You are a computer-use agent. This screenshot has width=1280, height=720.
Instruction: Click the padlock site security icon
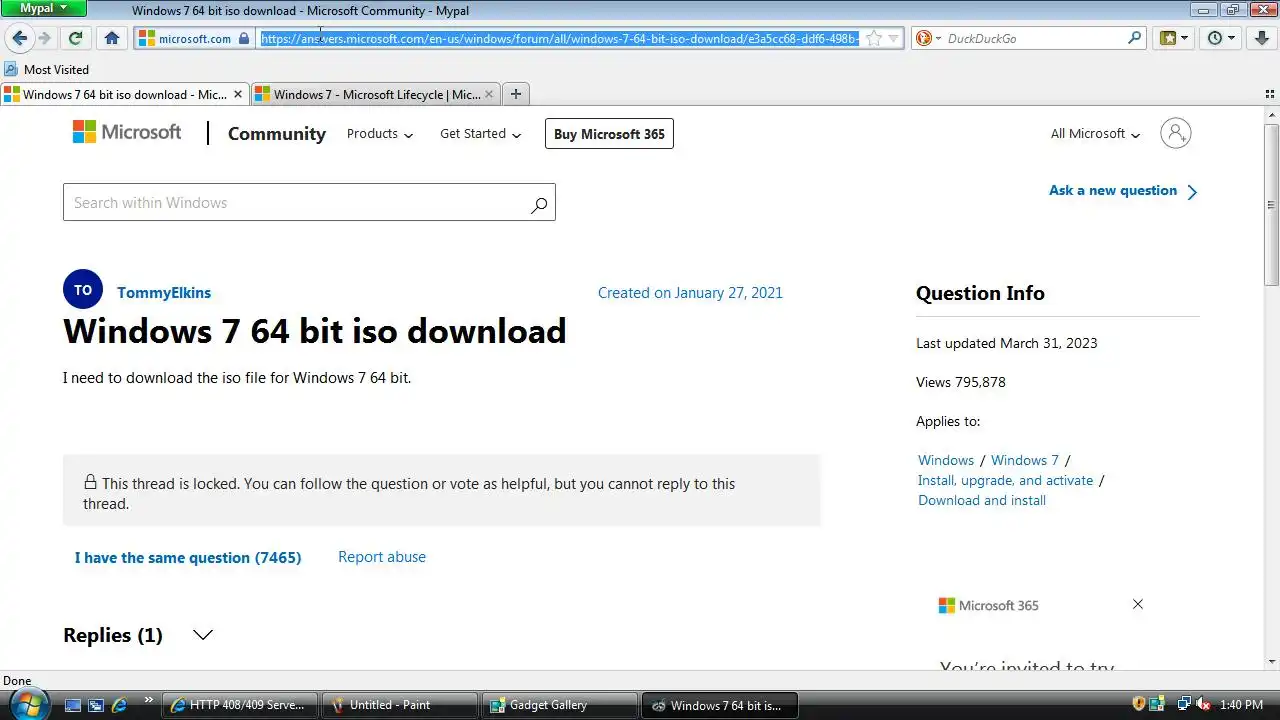click(243, 38)
